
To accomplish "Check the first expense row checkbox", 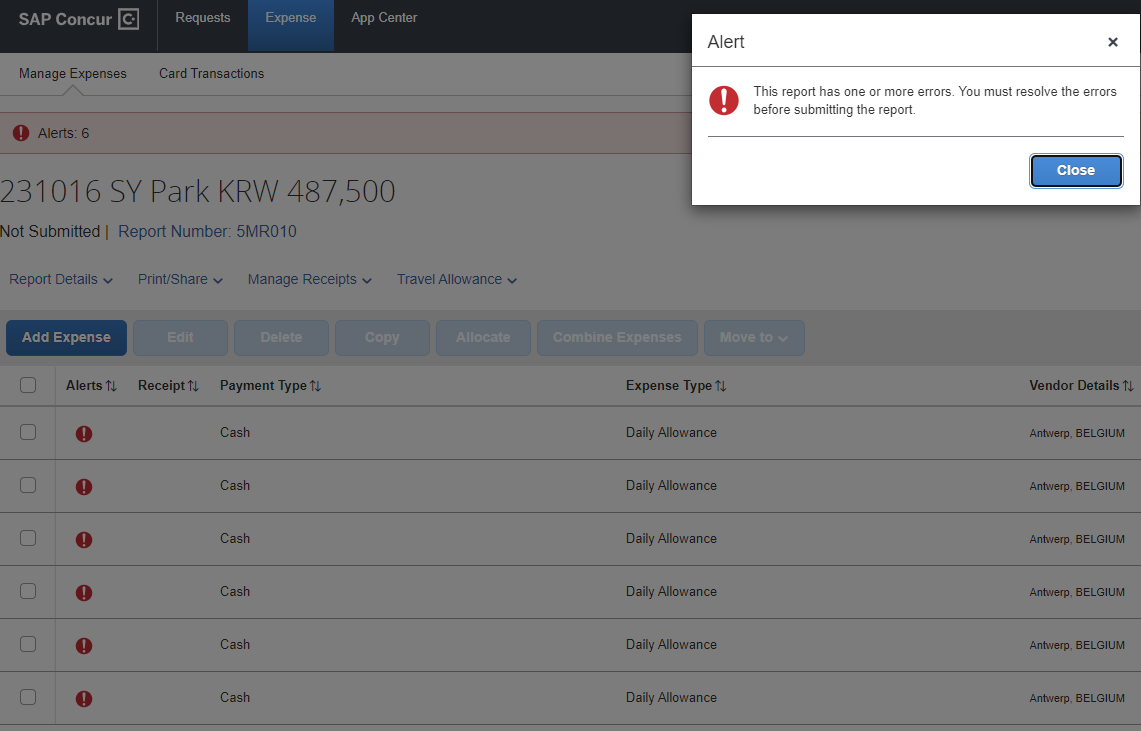I will tap(28, 432).
